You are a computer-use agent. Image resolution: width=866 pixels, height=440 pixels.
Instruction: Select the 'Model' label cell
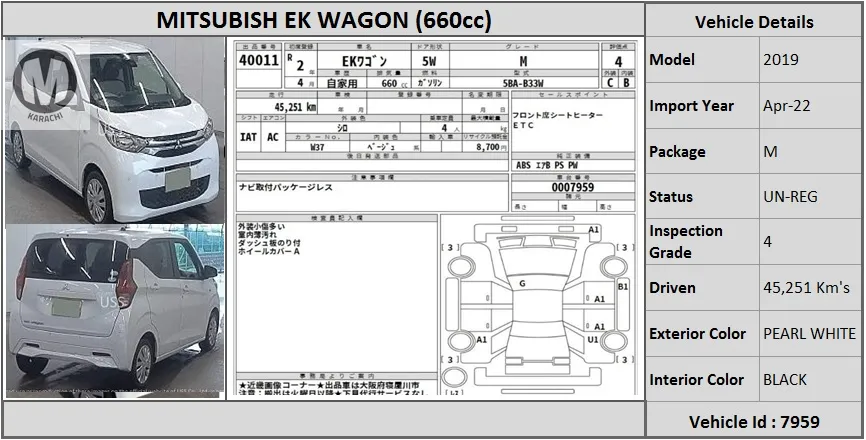tap(703, 60)
